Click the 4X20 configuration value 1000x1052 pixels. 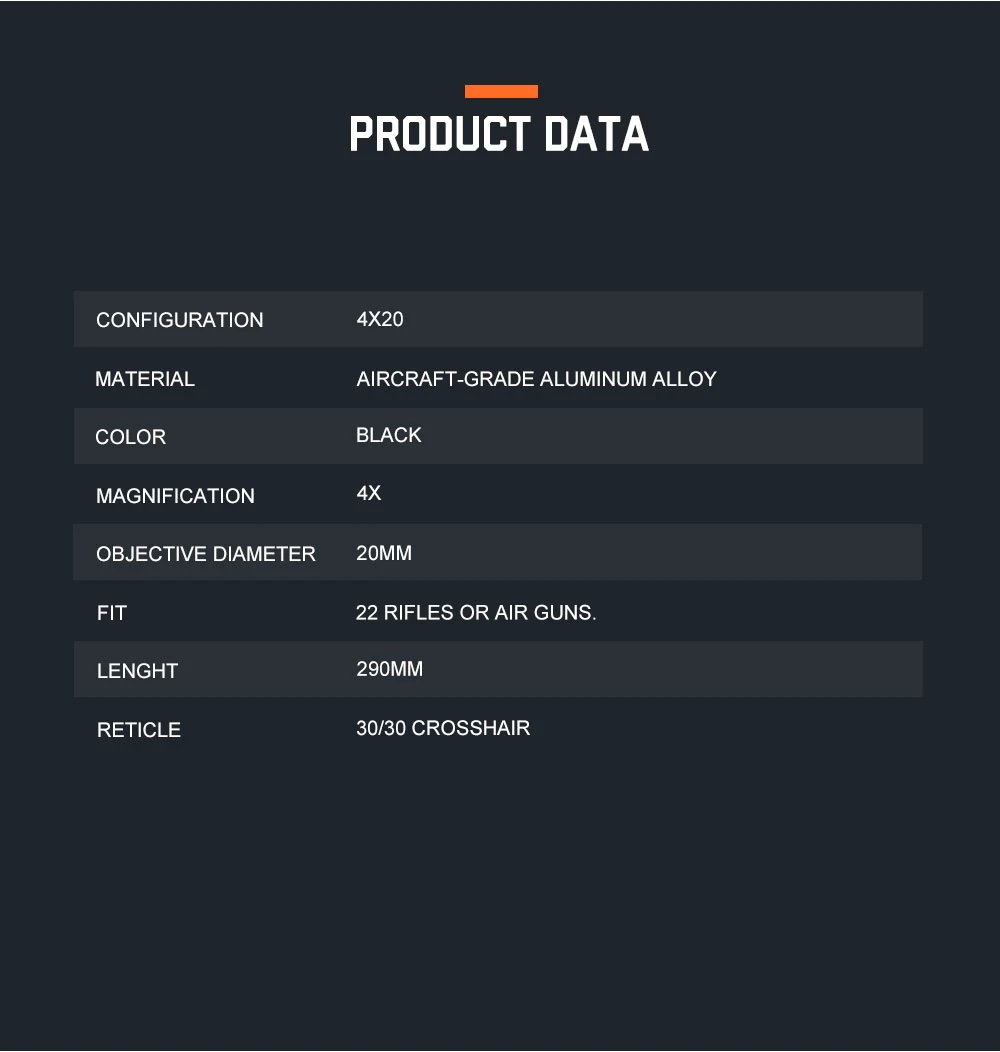(x=380, y=319)
